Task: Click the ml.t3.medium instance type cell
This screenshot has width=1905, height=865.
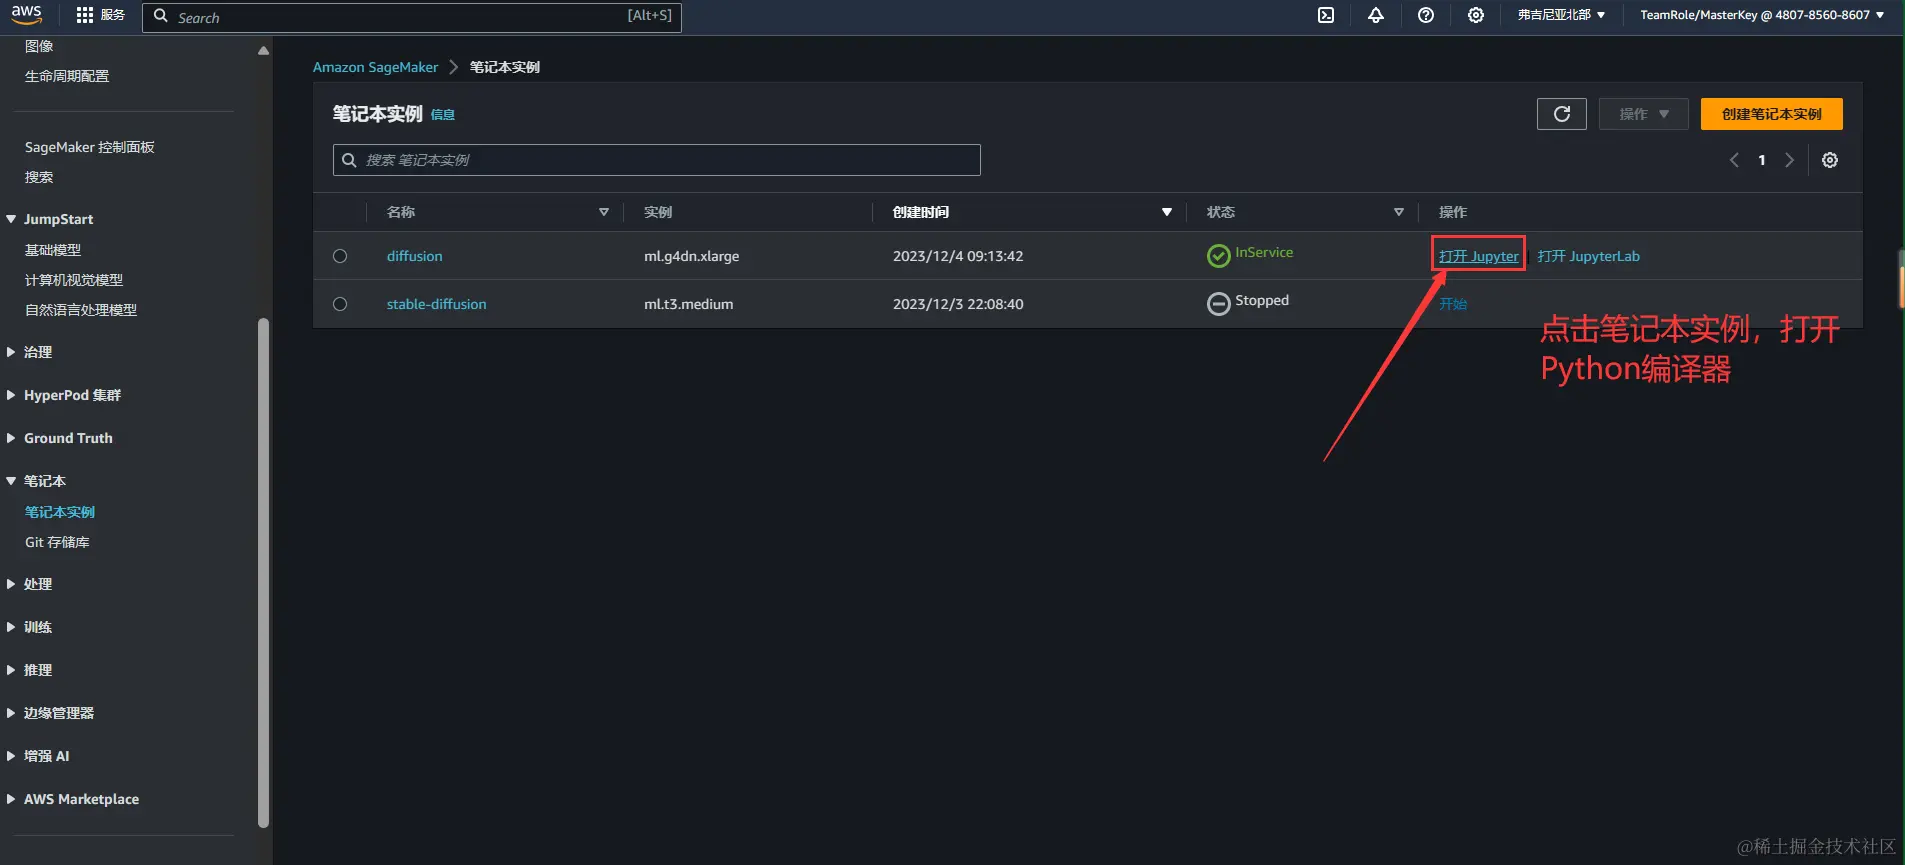Action: click(x=689, y=304)
